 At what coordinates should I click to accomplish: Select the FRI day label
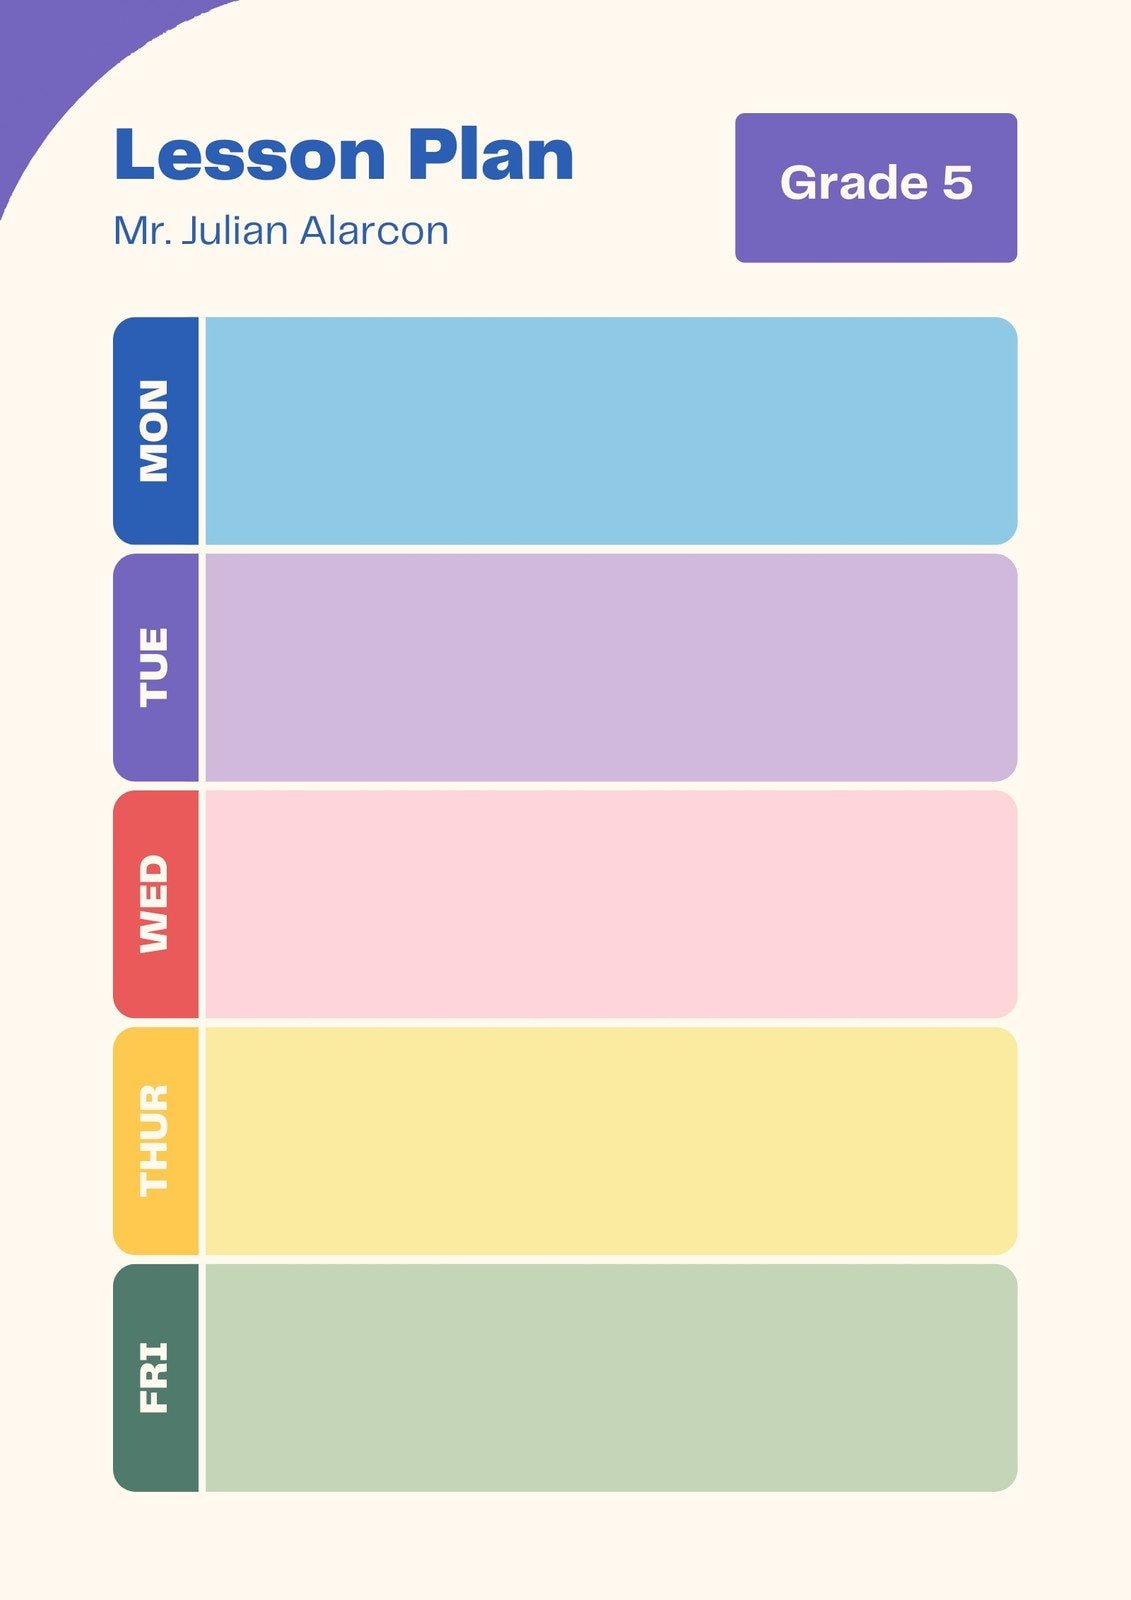155,1377
